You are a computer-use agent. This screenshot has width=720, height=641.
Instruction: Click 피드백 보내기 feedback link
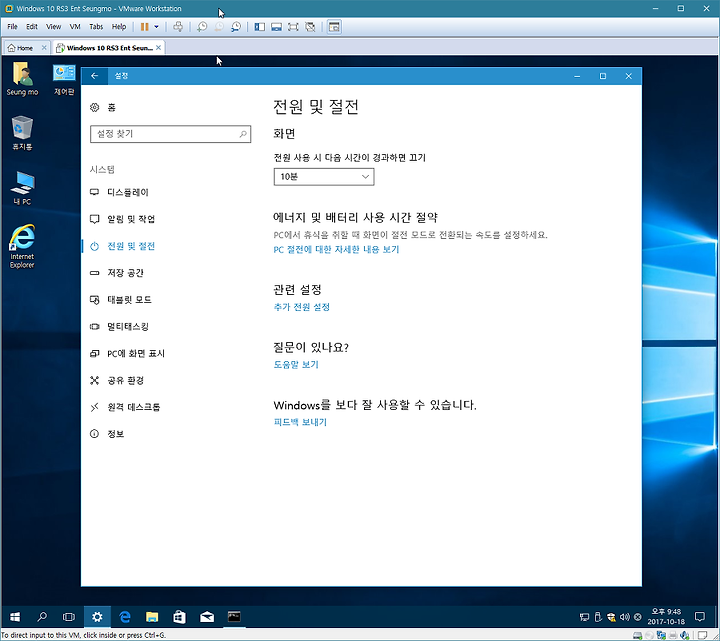coord(300,422)
